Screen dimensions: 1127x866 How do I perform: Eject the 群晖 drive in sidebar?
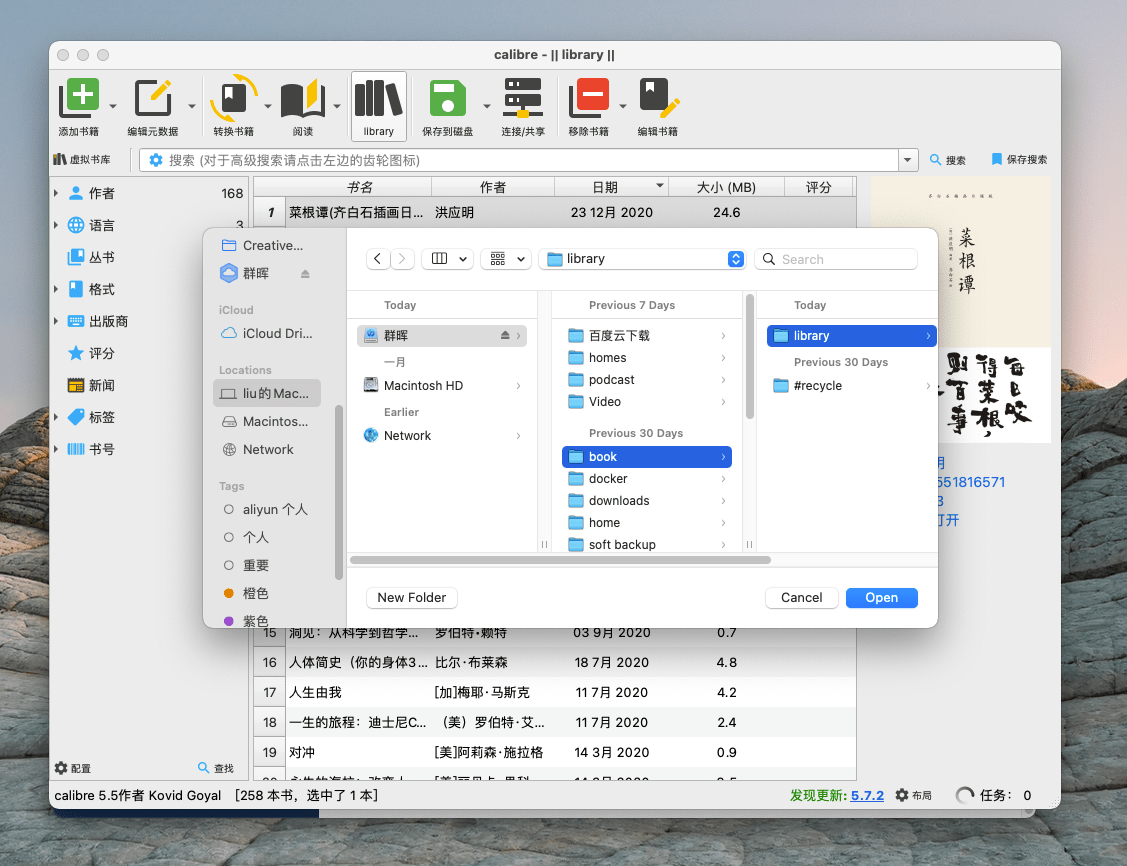point(305,274)
